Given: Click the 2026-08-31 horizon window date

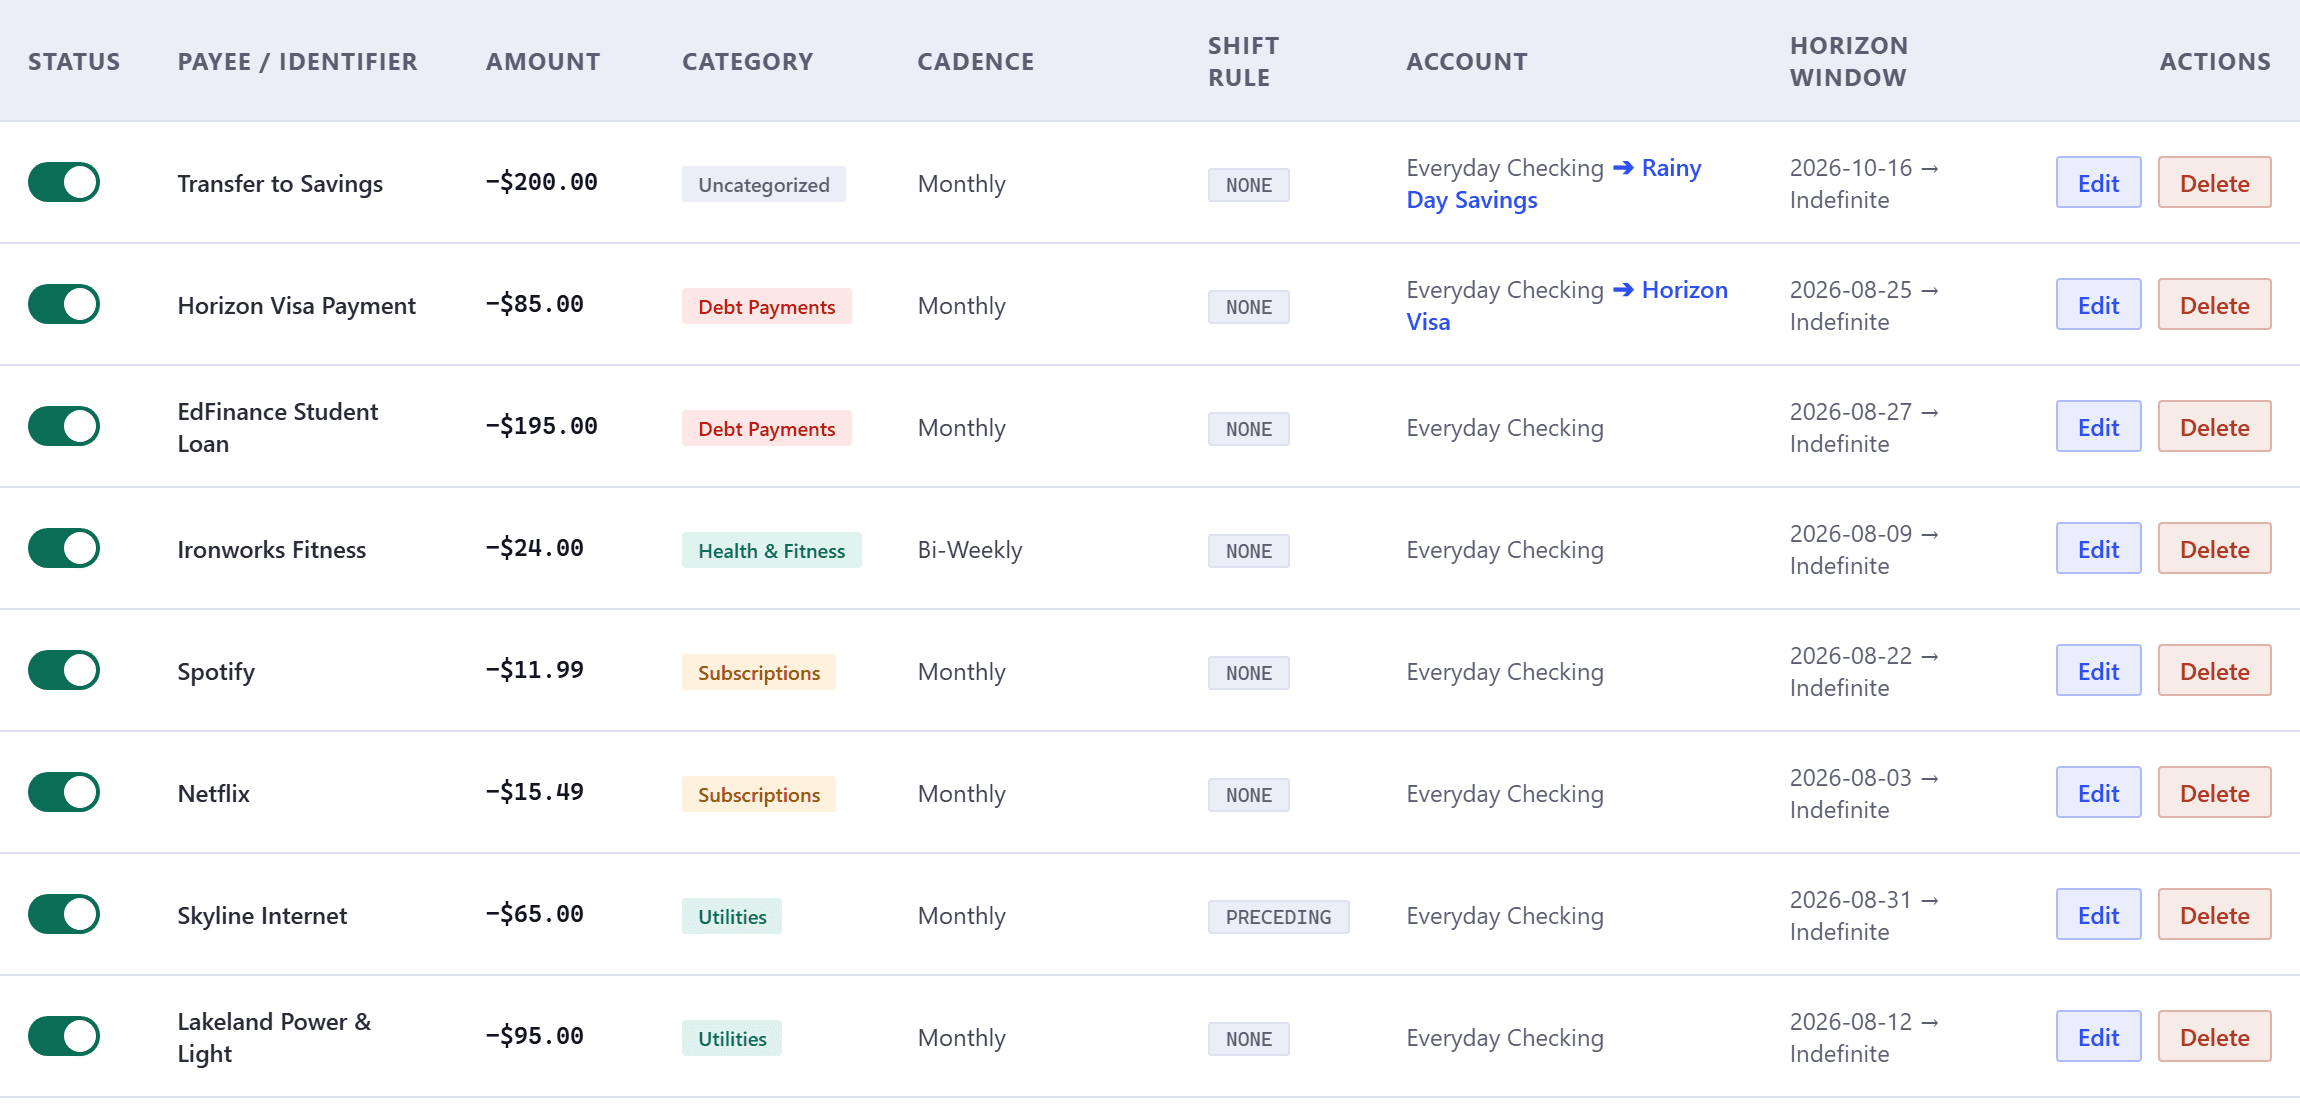Looking at the screenshot, I should (x=1850, y=900).
